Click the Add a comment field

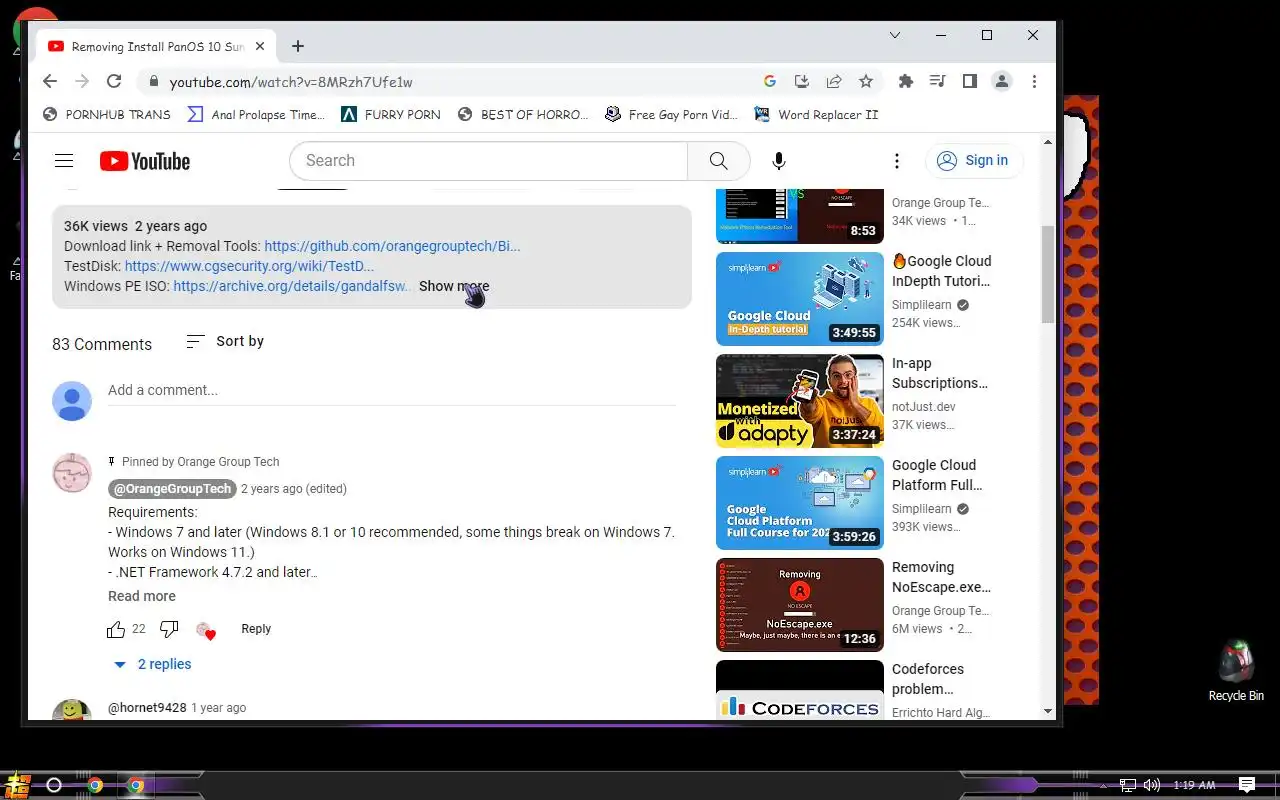(392, 391)
